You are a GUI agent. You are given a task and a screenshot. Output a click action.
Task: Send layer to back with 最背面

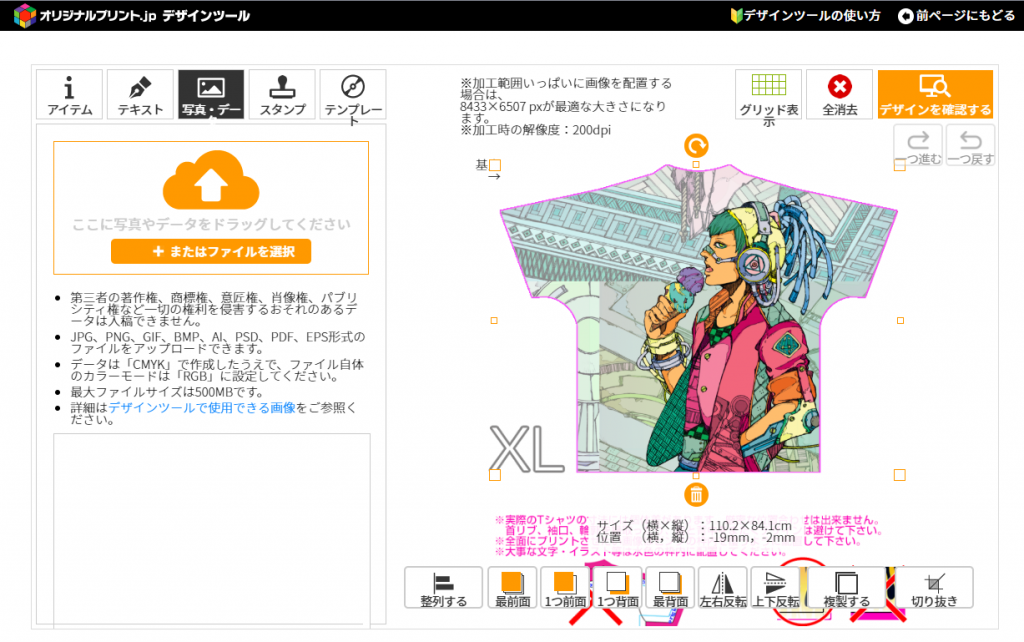coord(670,588)
